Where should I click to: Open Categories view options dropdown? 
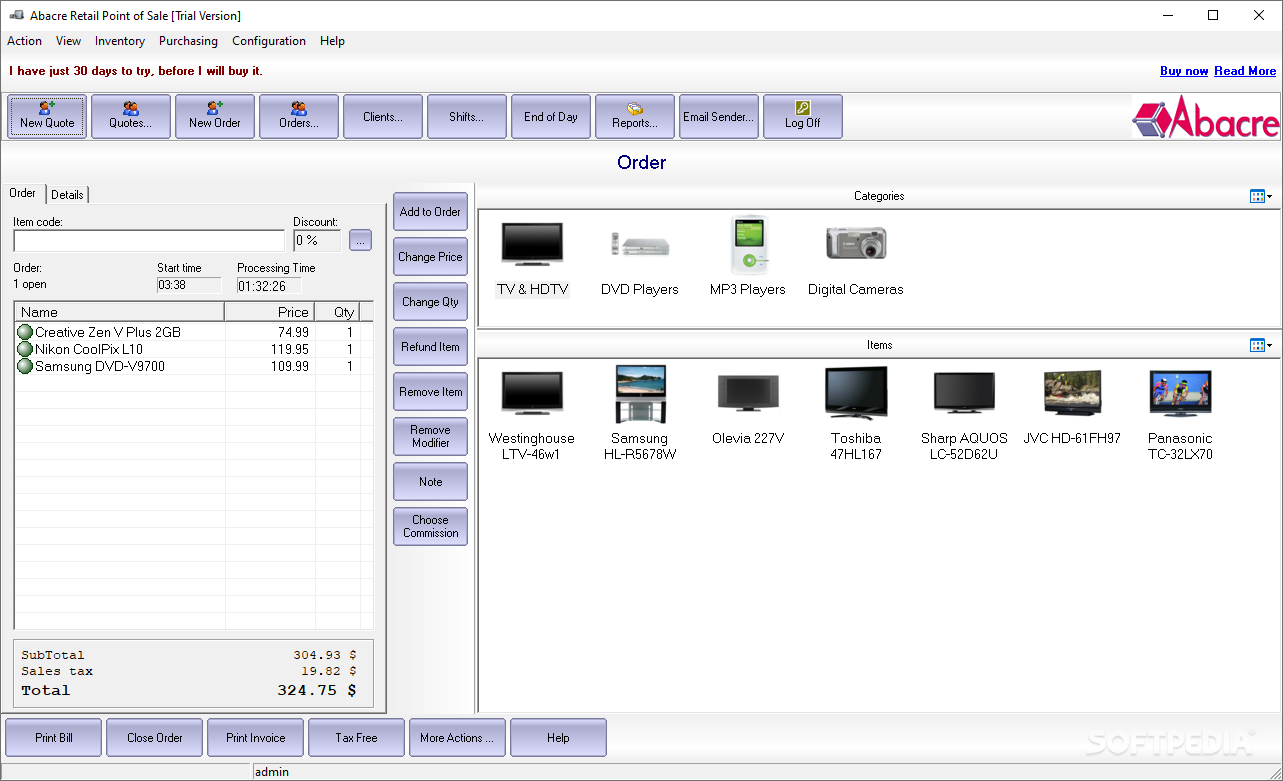pos(1261,196)
